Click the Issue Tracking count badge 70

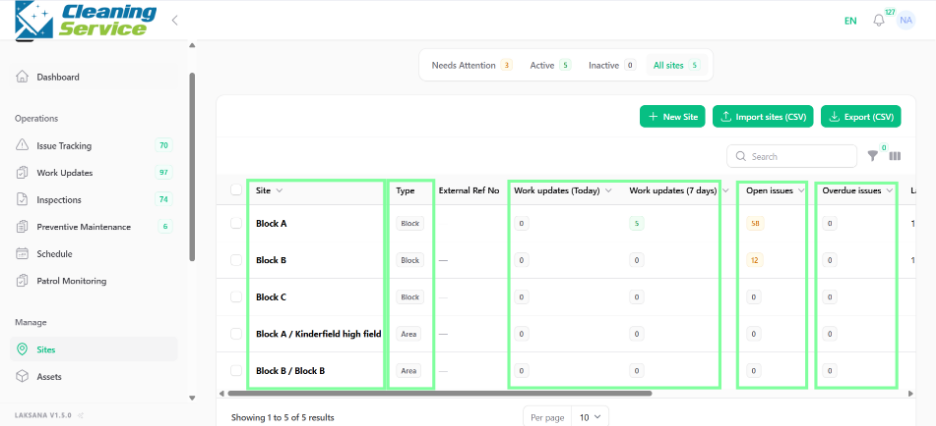point(164,145)
